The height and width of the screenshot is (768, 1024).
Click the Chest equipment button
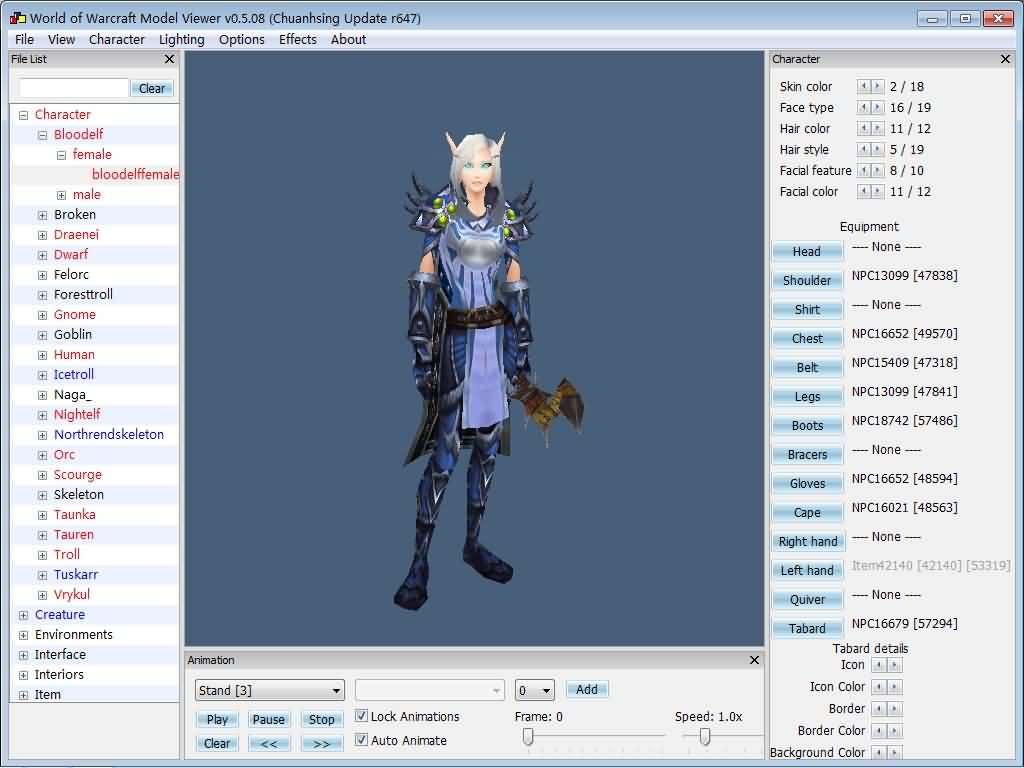(x=807, y=338)
